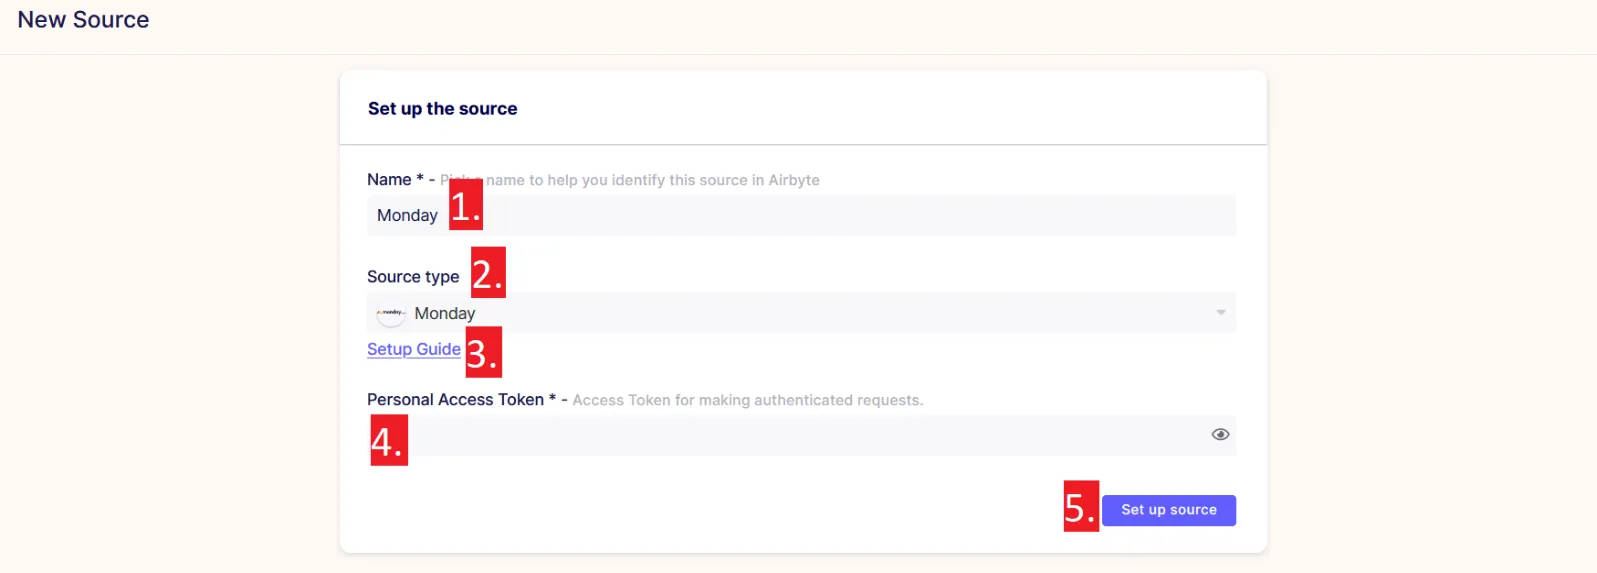The image size is (1597, 573).
Task: Click the Access Token helper description text
Action: [x=747, y=400]
